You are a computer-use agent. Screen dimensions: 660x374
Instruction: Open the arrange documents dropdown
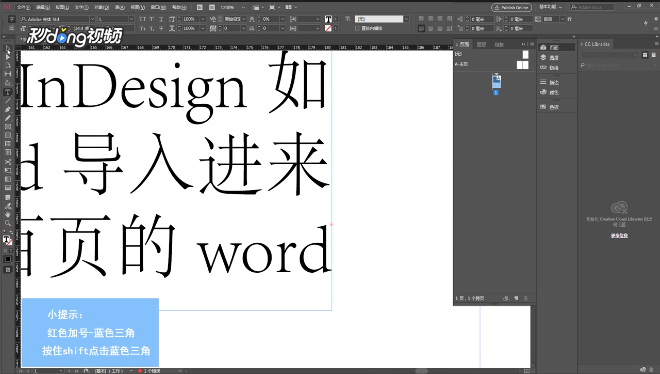click(x=291, y=7)
